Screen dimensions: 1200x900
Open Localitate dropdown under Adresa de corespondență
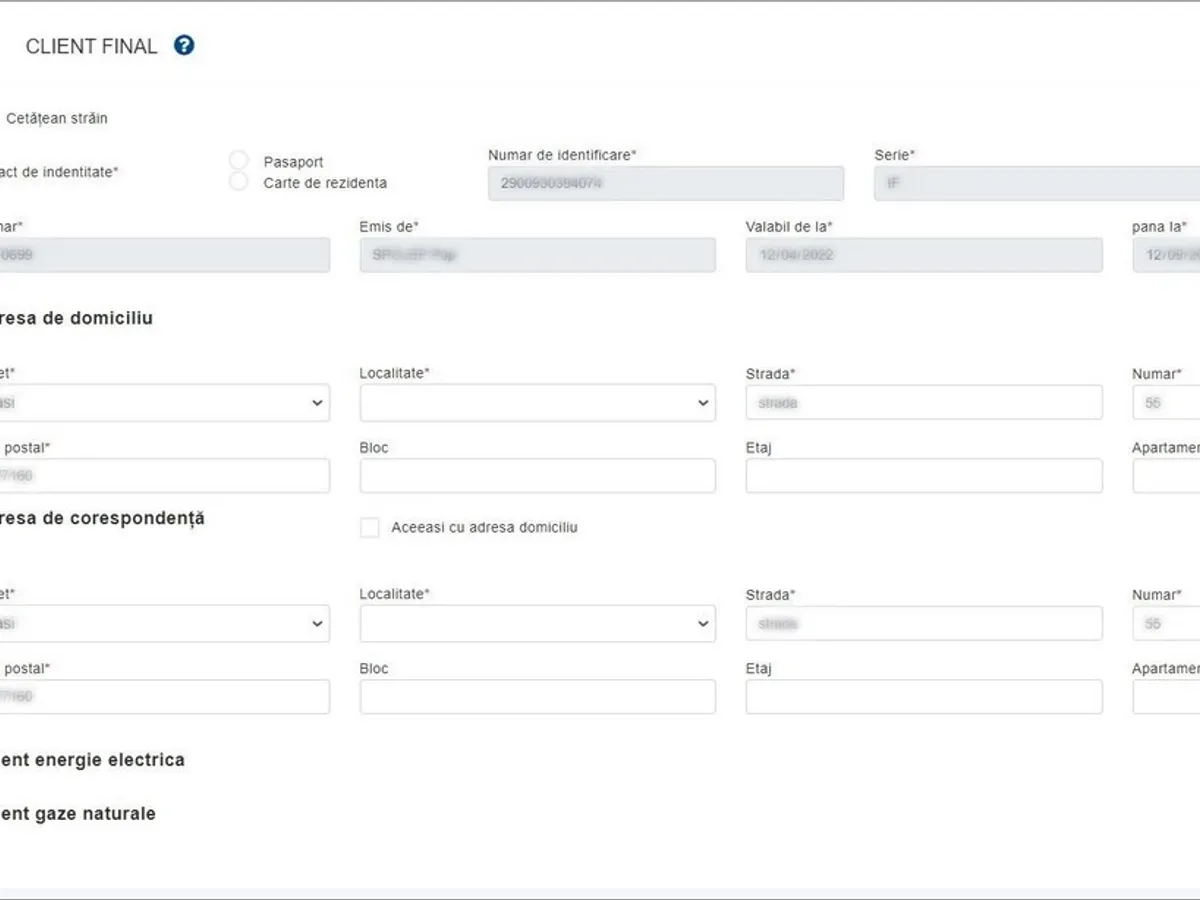point(537,624)
